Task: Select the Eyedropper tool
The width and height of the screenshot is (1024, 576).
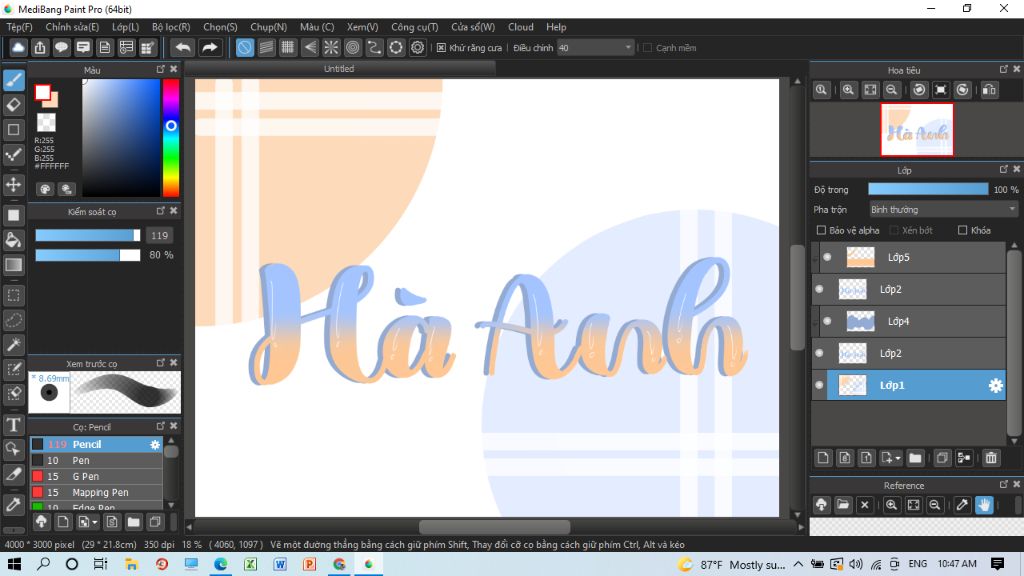Action: click(14, 504)
